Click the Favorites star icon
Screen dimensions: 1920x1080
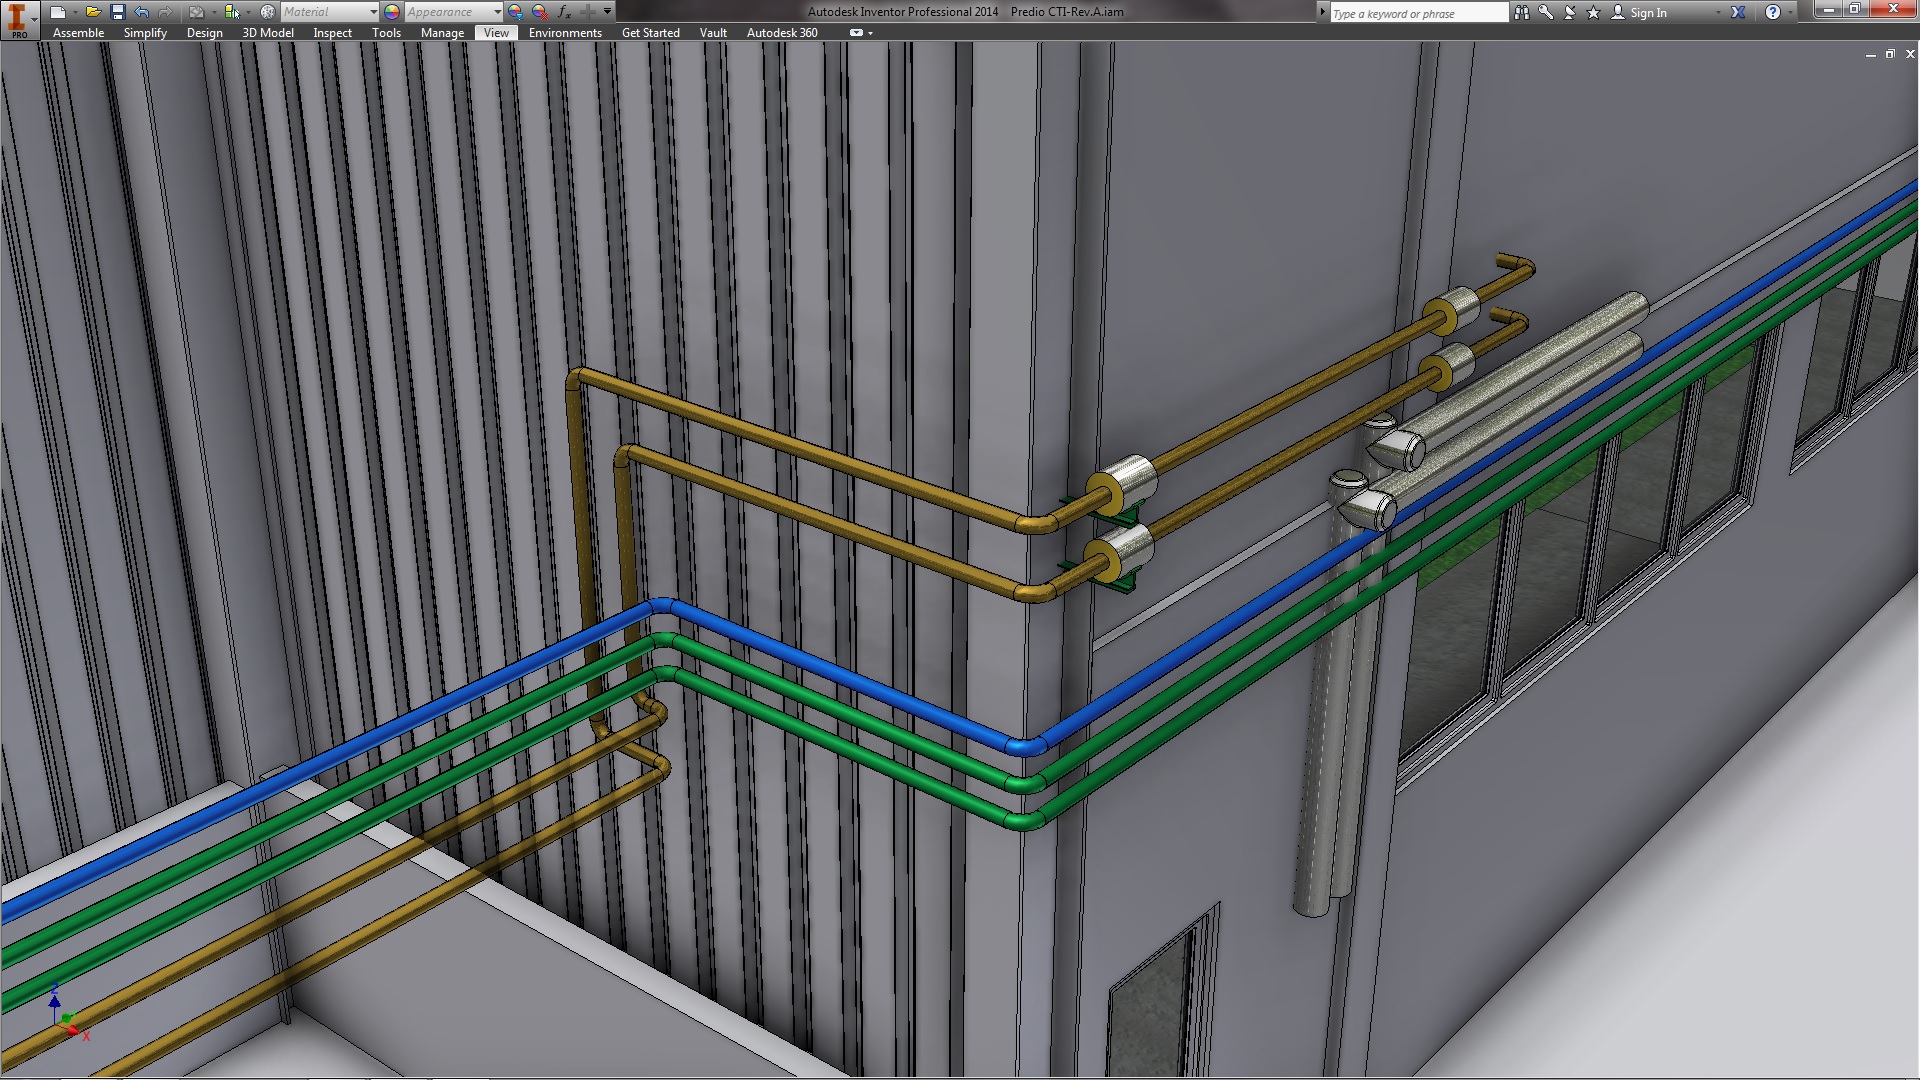tap(1593, 13)
